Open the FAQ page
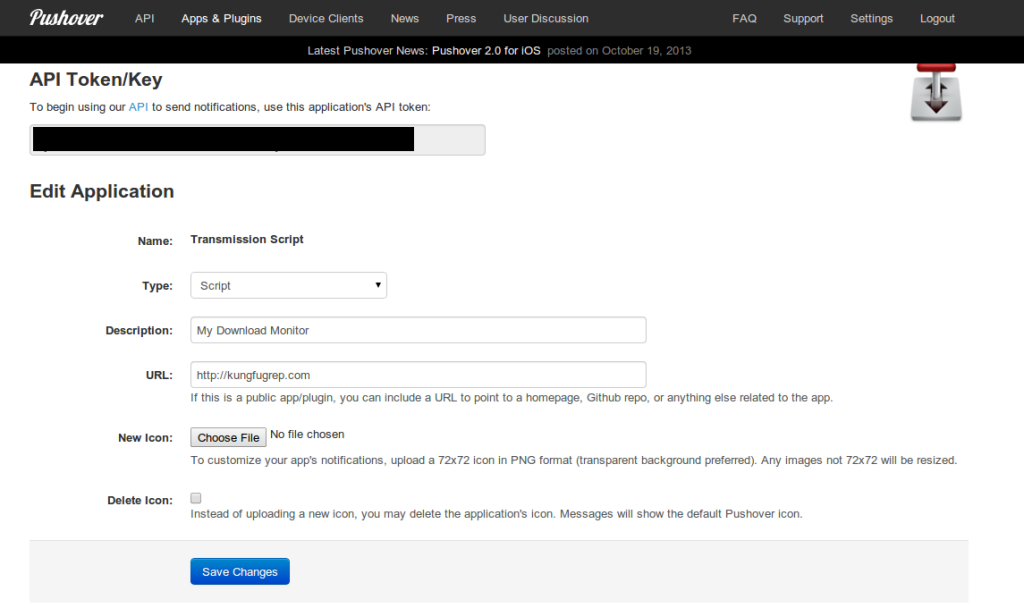 [x=744, y=18]
